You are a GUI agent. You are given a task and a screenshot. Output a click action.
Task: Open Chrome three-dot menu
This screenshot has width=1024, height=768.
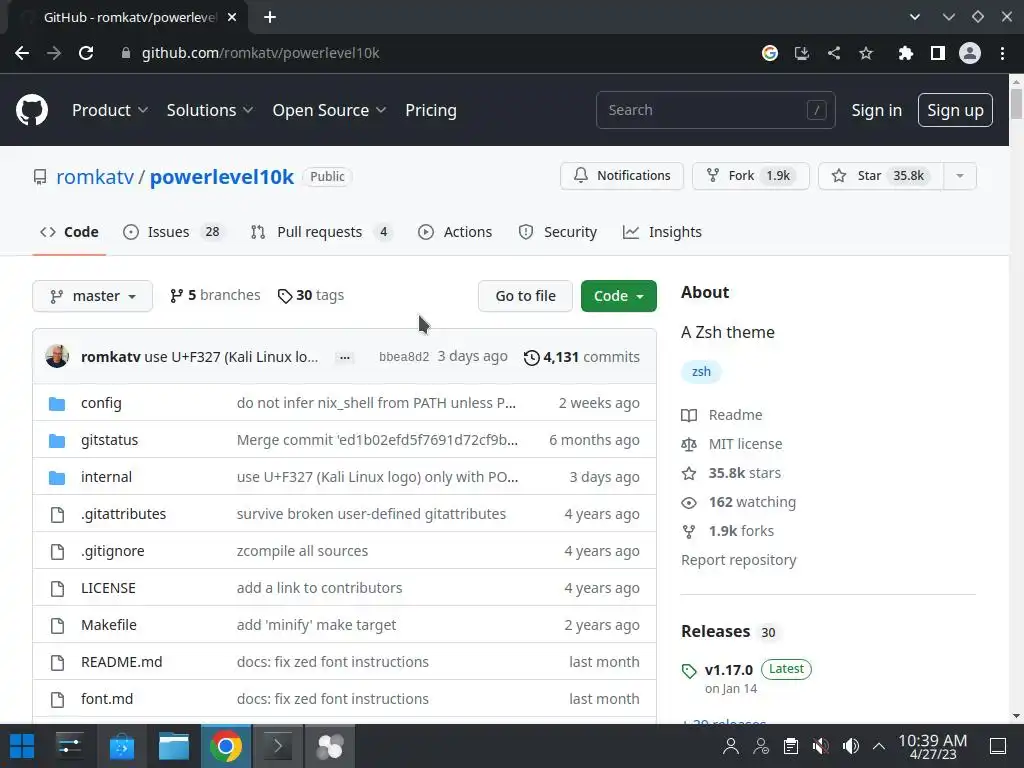click(x=1002, y=53)
